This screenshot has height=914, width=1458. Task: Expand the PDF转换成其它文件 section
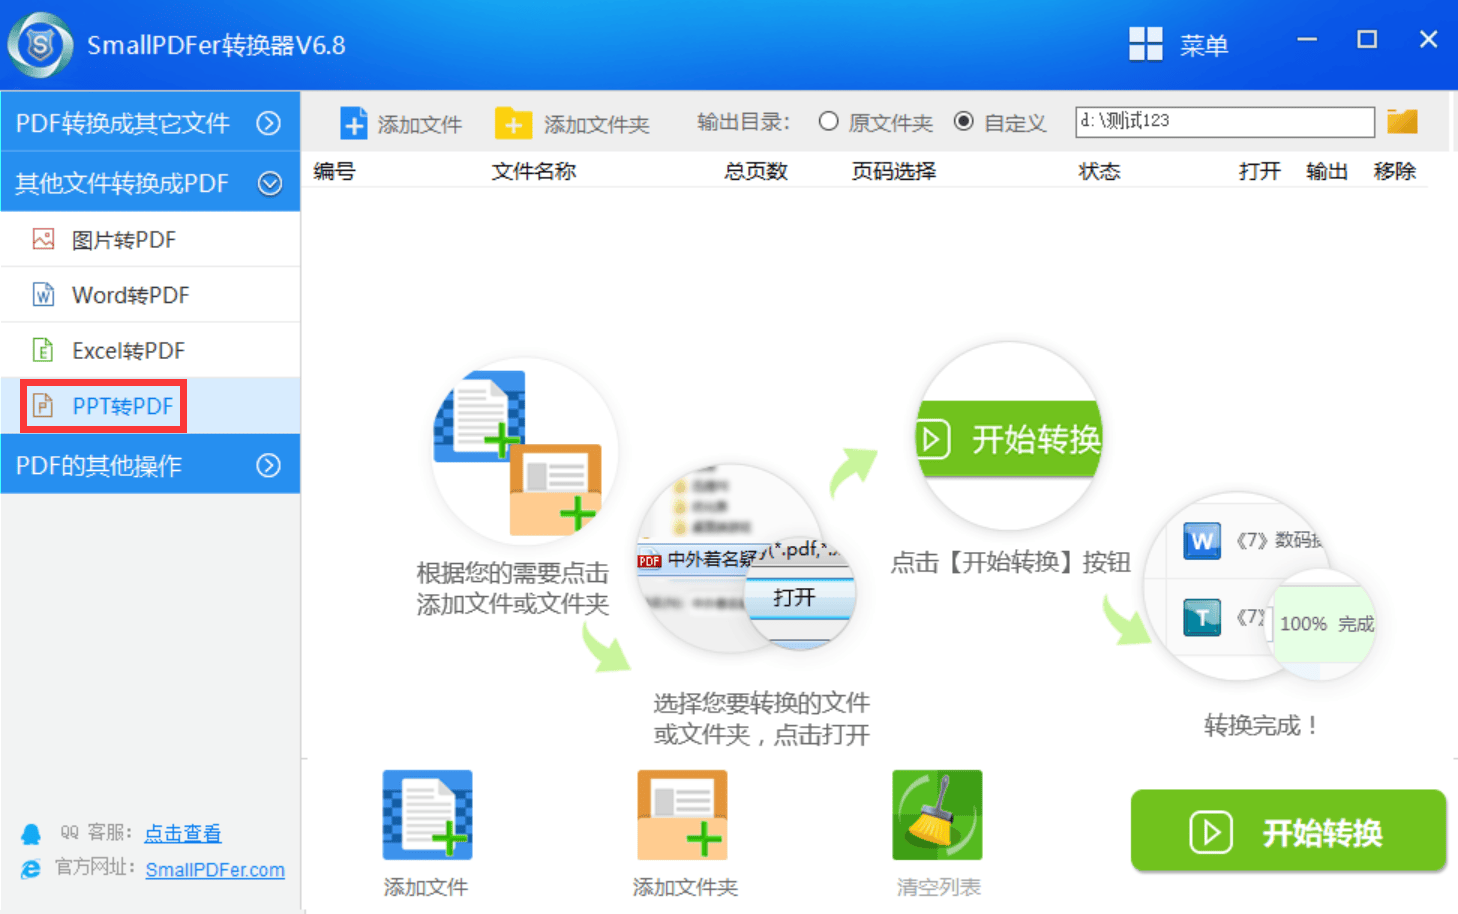pos(150,121)
